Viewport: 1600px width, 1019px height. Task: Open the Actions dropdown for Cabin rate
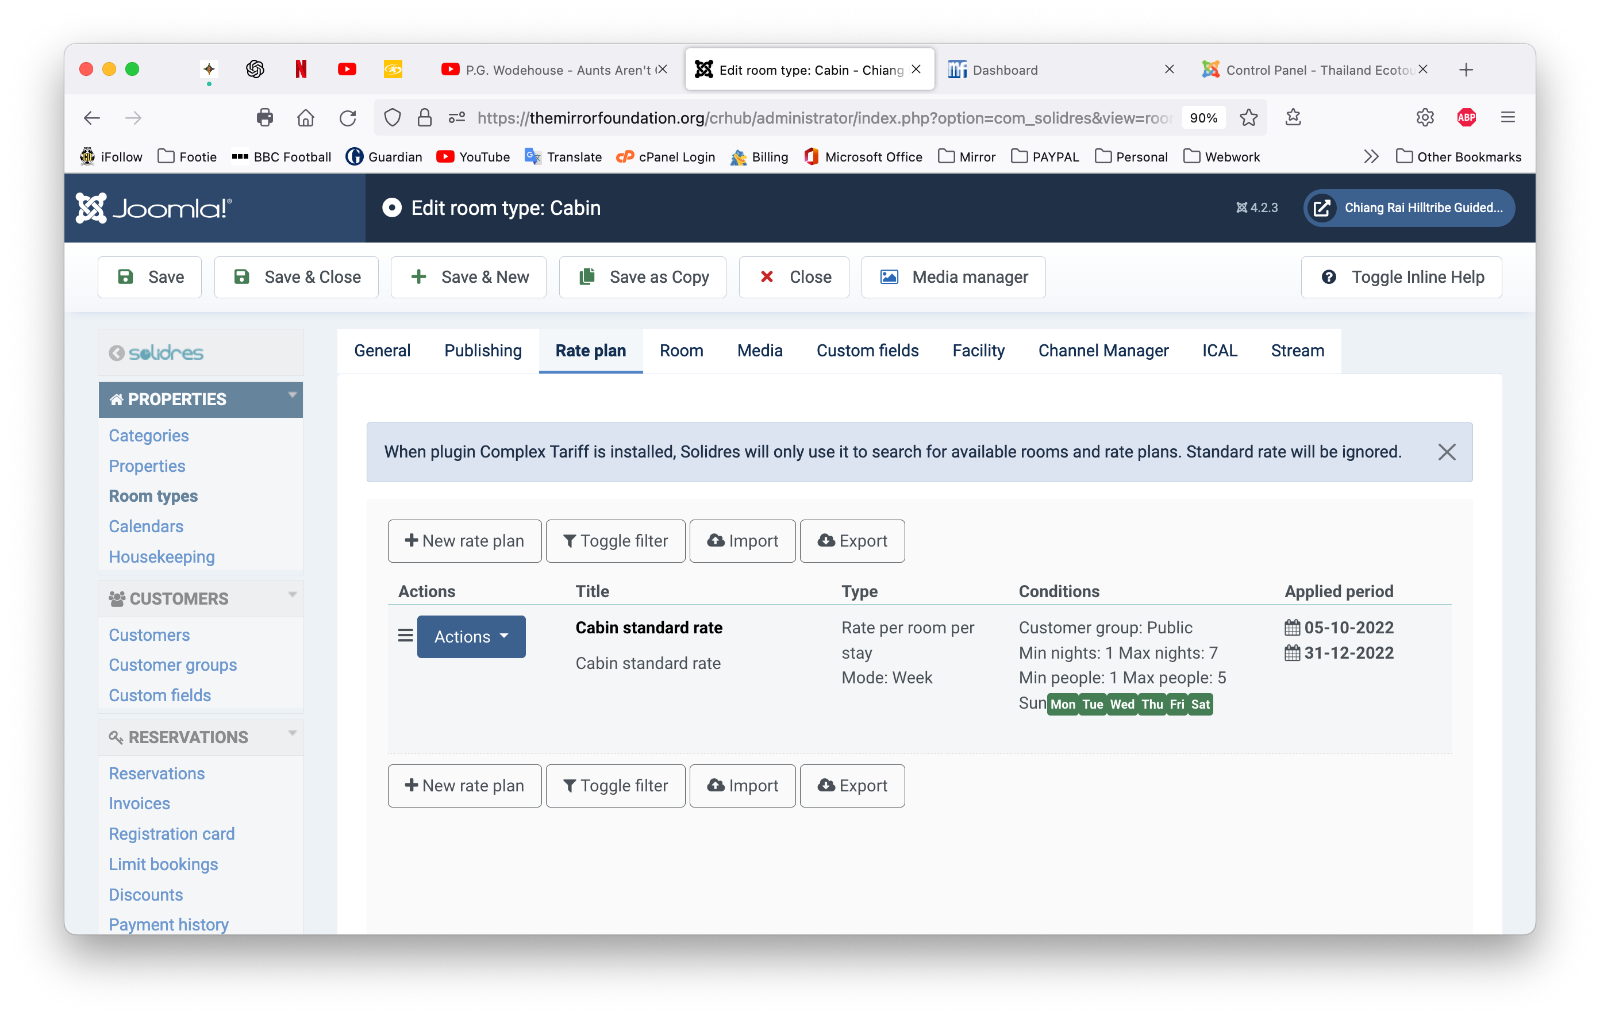coord(471,637)
